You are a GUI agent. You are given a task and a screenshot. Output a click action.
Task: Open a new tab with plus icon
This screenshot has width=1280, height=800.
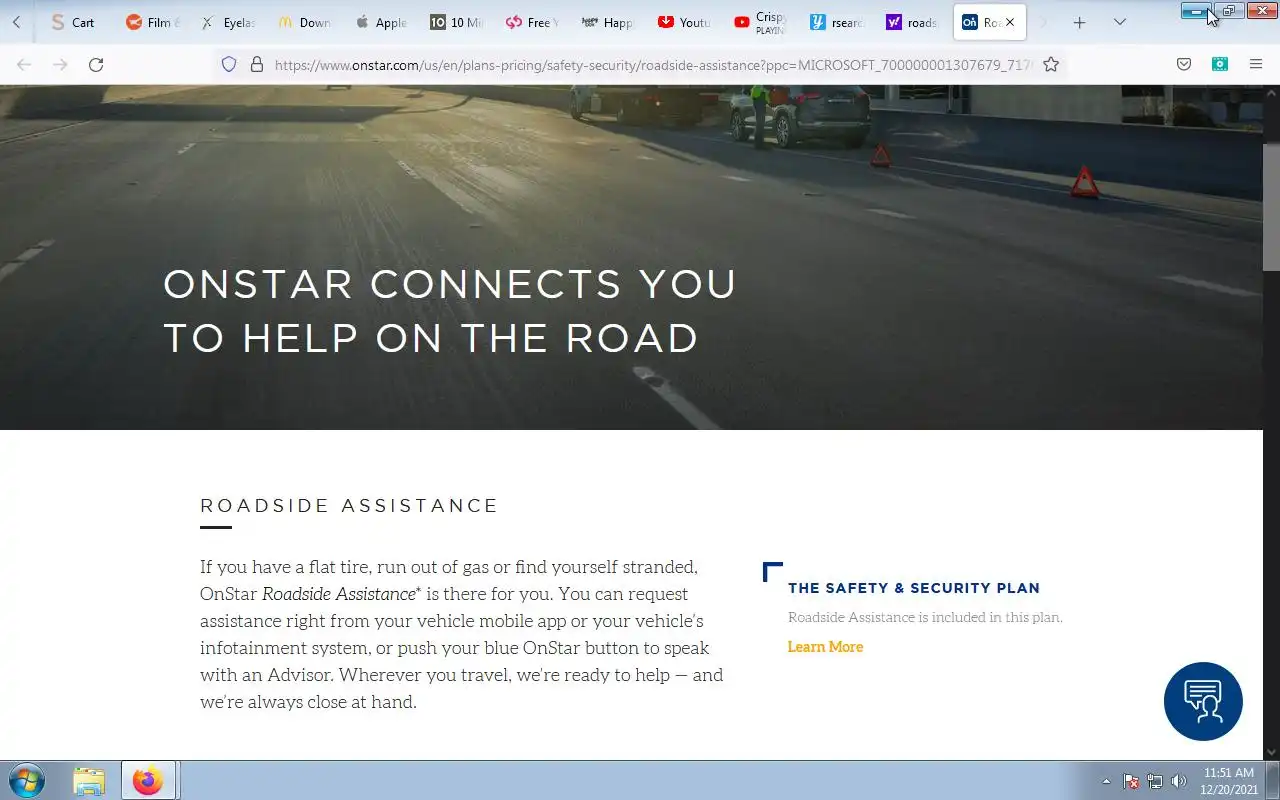[1079, 22]
